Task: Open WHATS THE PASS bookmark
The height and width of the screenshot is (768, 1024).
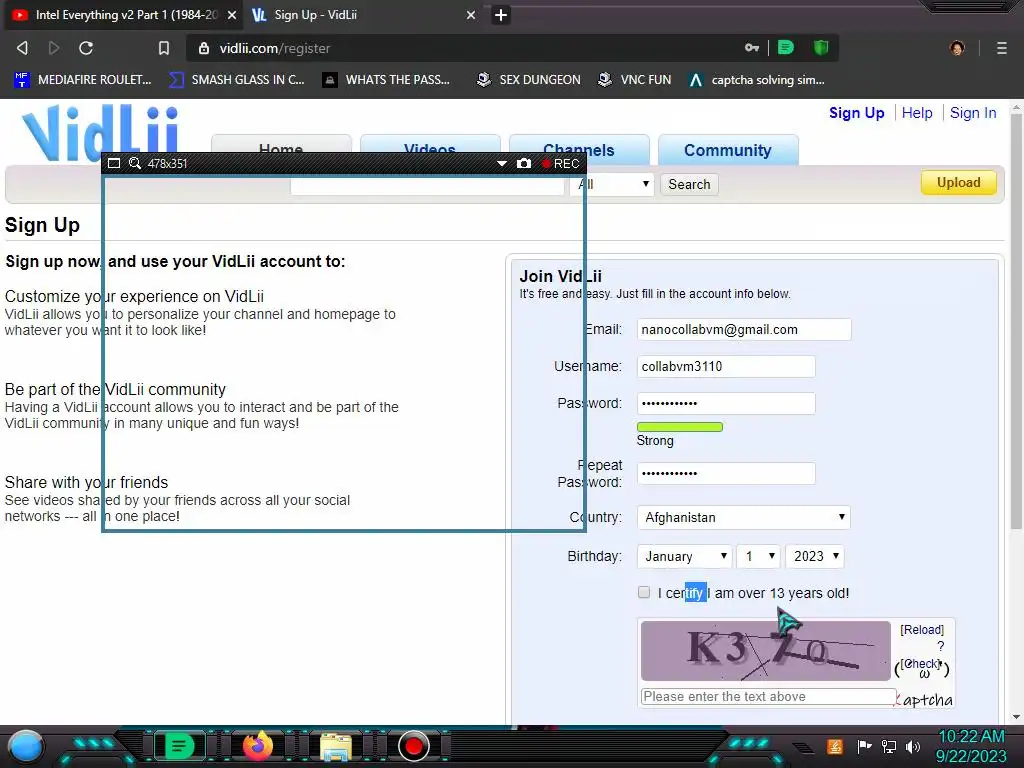Action: pyautogui.click(x=387, y=80)
